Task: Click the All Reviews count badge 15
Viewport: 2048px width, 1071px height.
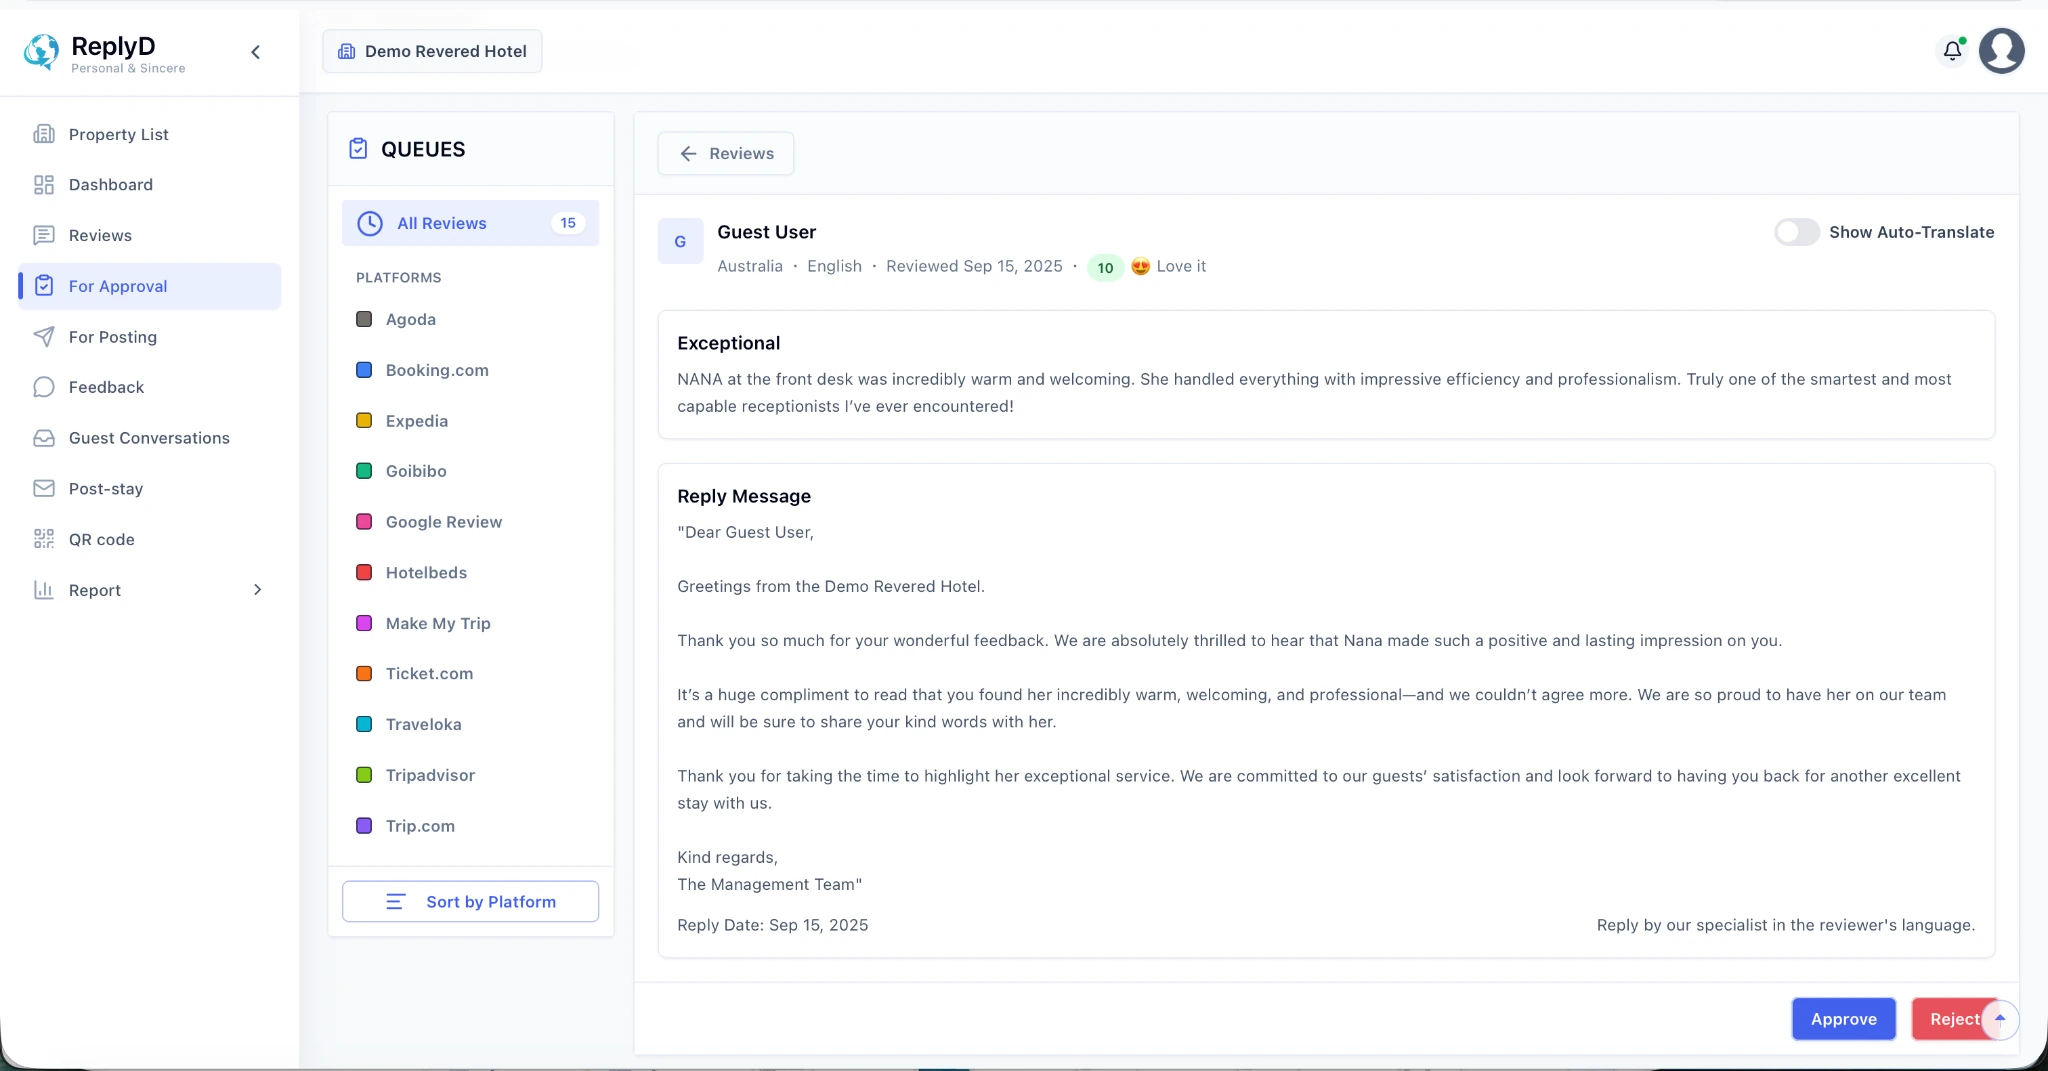Action: (x=568, y=223)
